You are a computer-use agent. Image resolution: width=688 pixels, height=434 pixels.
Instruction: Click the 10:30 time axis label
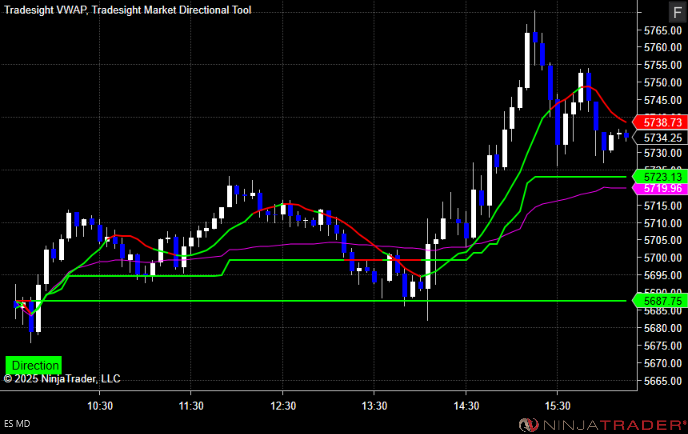[100, 406]
